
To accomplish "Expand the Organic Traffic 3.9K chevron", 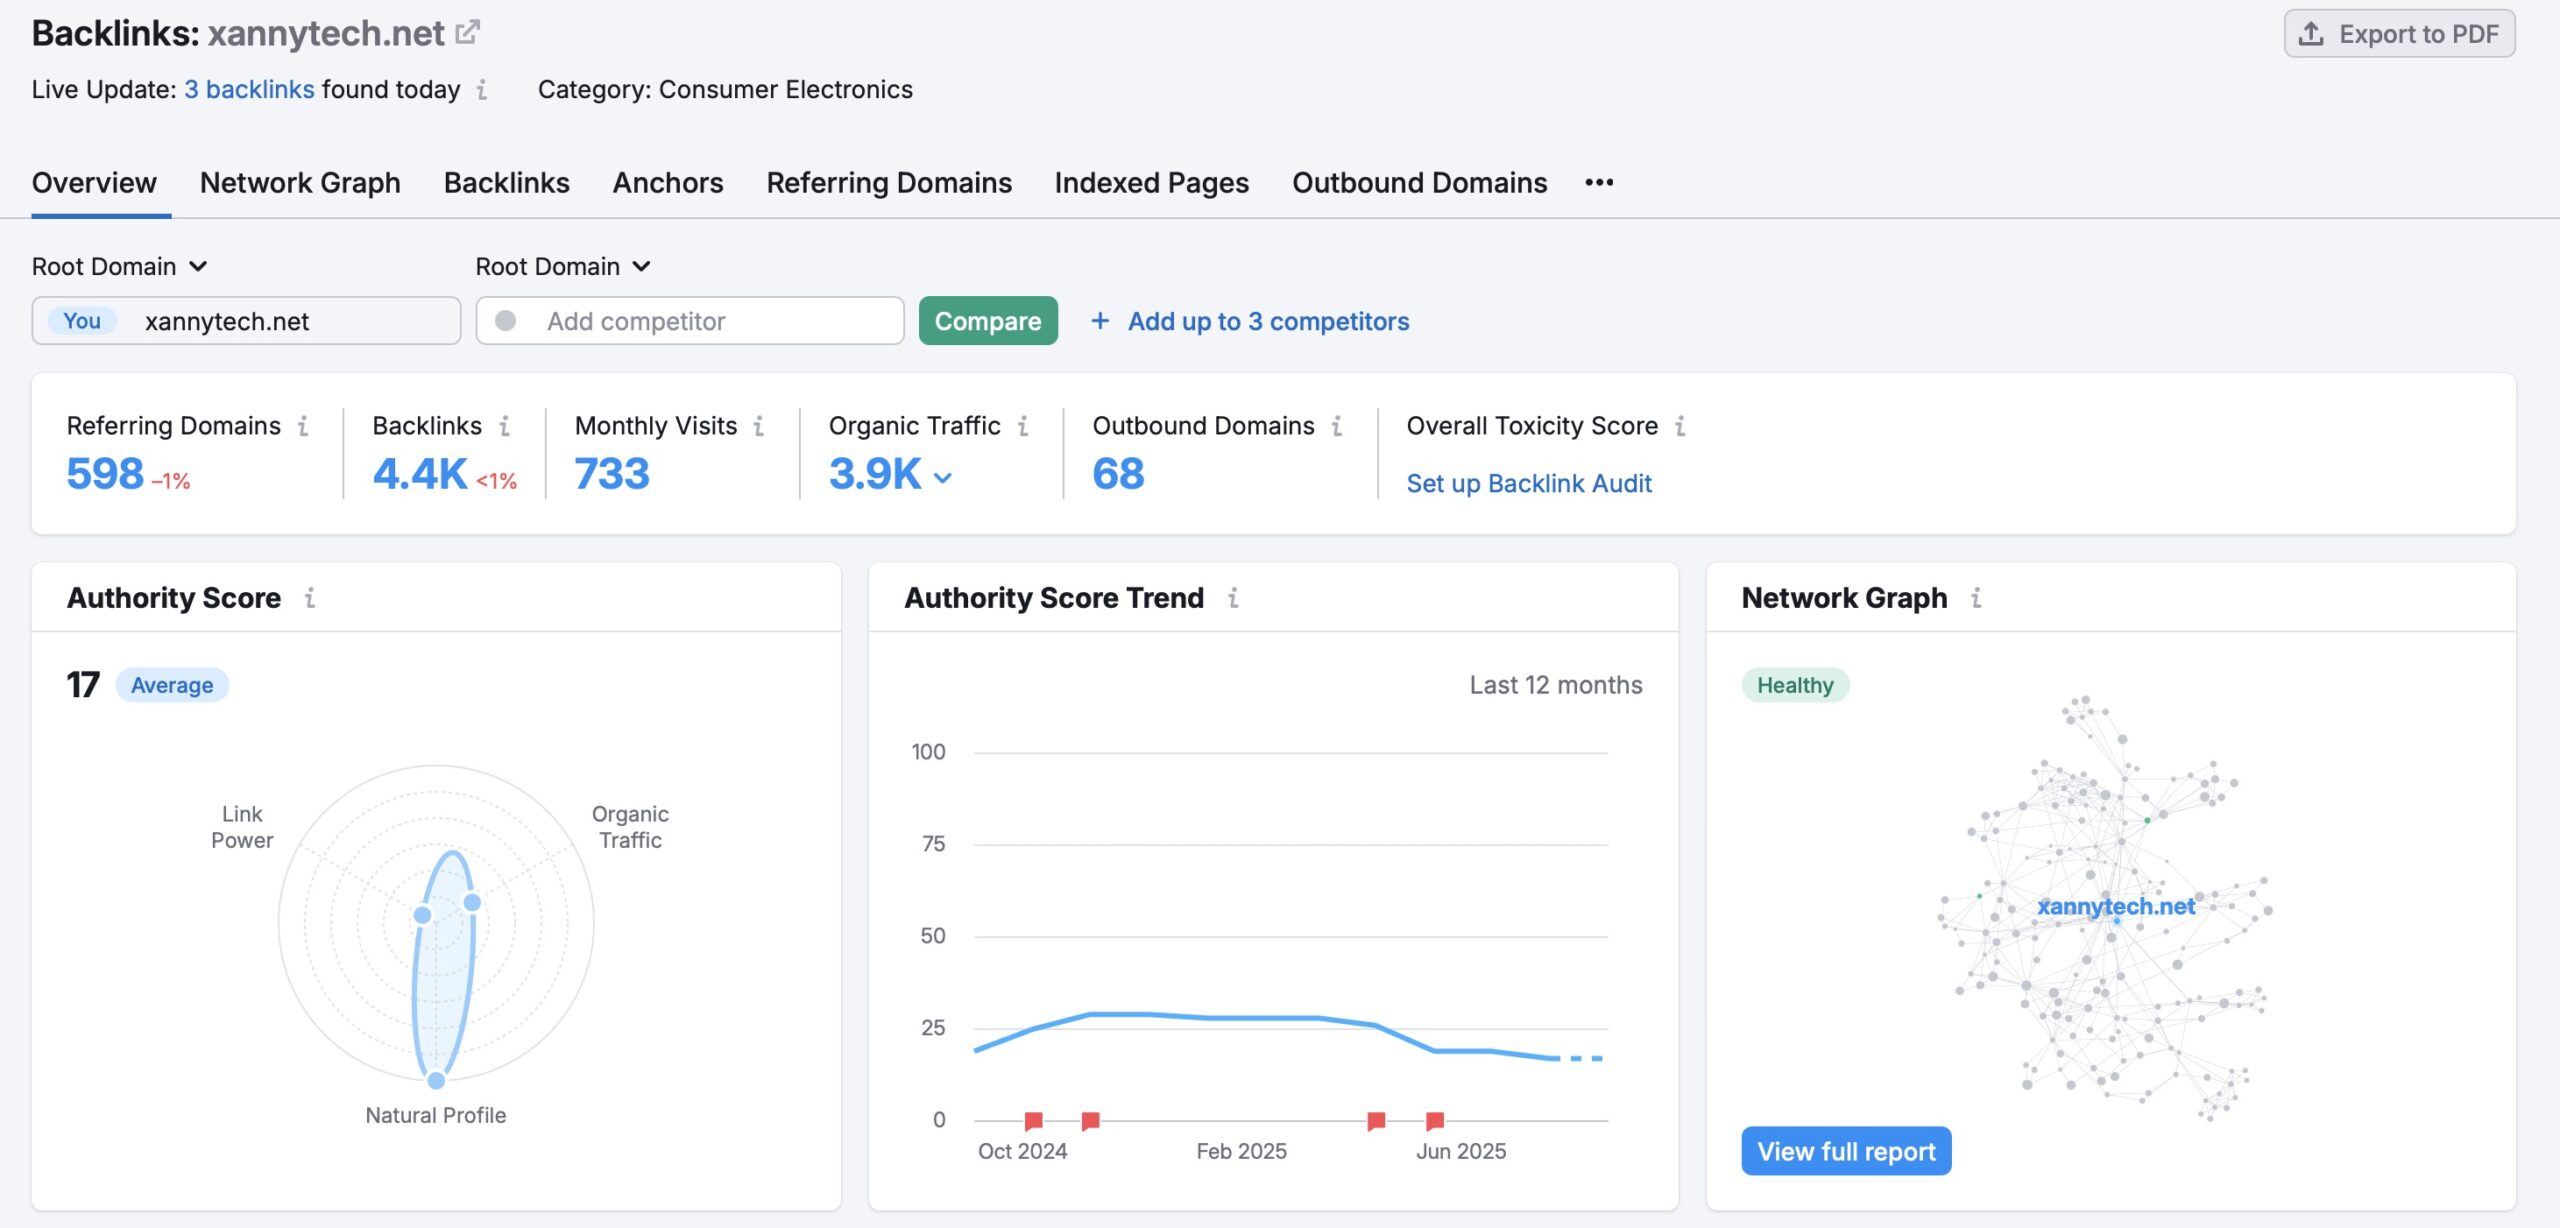I will pos(942,478).
